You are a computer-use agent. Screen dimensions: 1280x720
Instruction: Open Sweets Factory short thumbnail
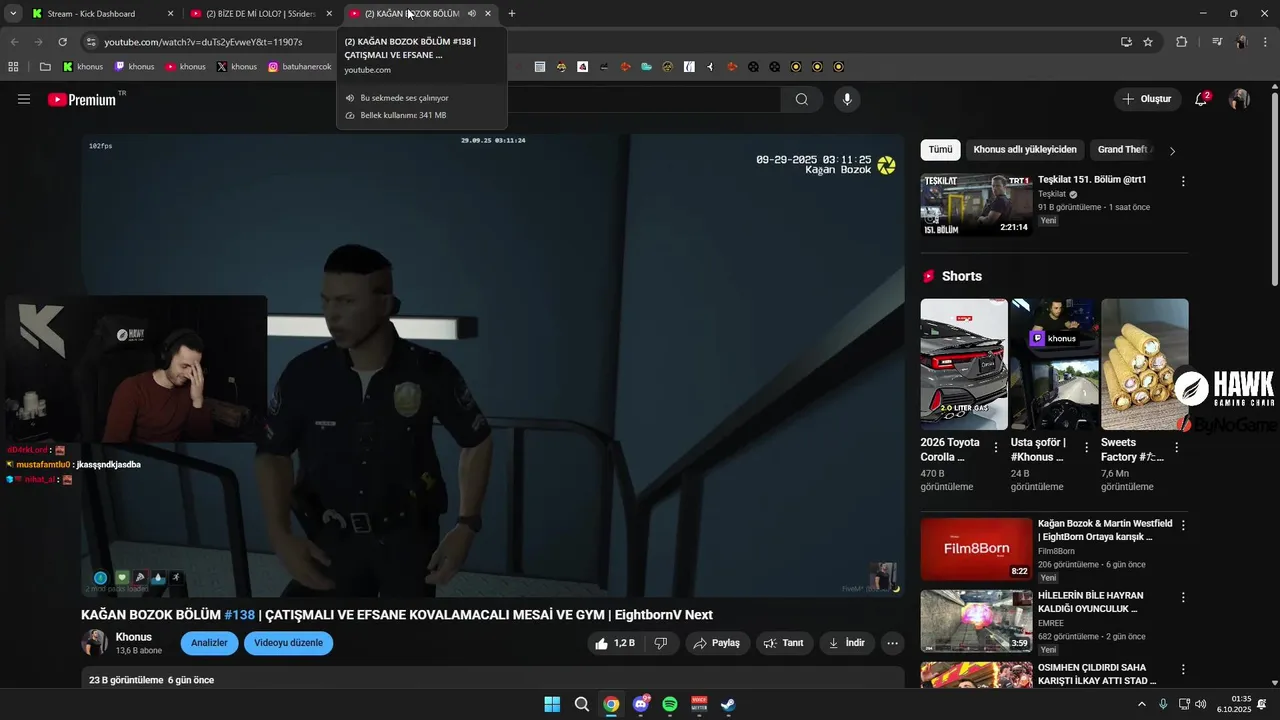click(1145, 364)
